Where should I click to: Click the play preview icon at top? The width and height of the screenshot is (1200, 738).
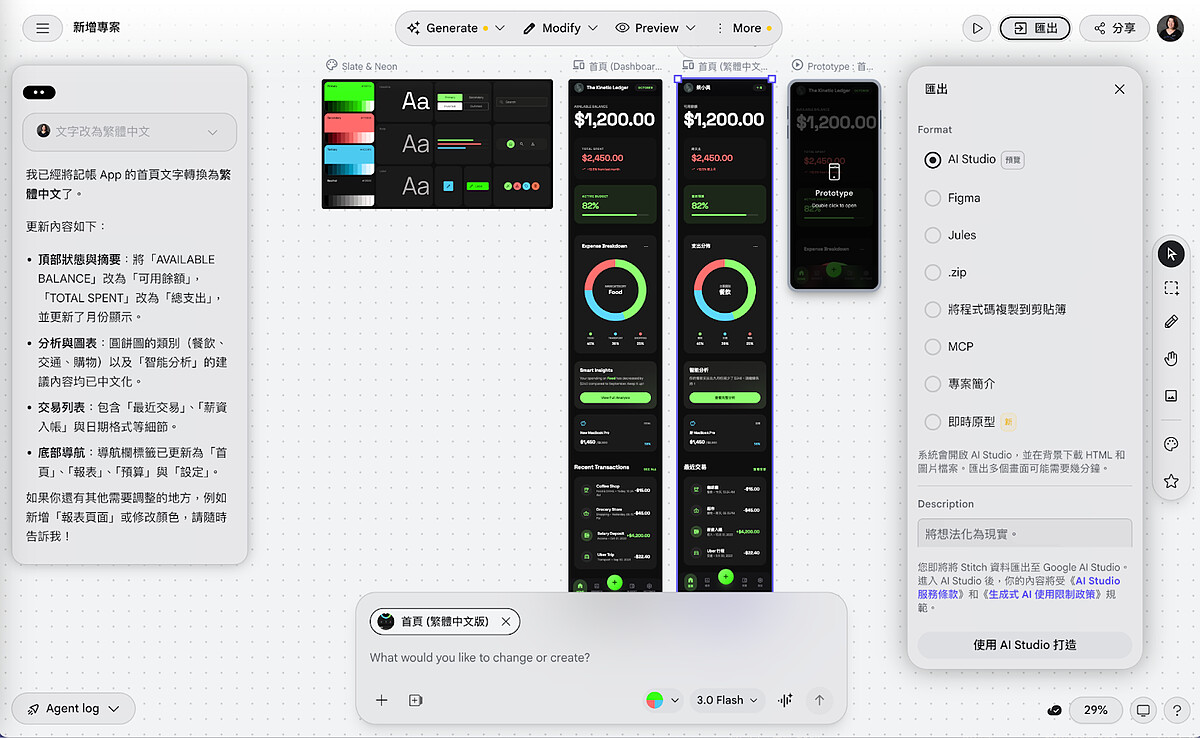(977, 28)
